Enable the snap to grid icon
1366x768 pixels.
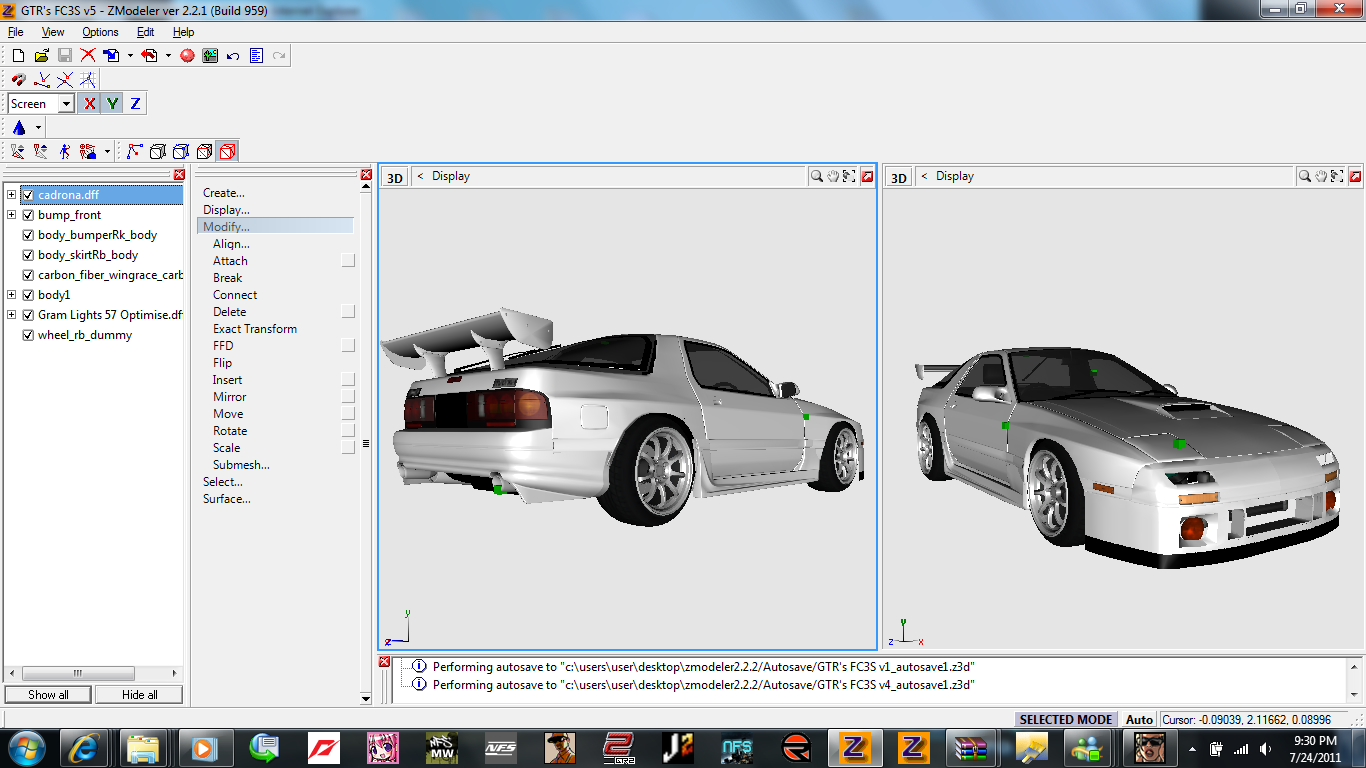pyautogui.click(x=88, y=79)
